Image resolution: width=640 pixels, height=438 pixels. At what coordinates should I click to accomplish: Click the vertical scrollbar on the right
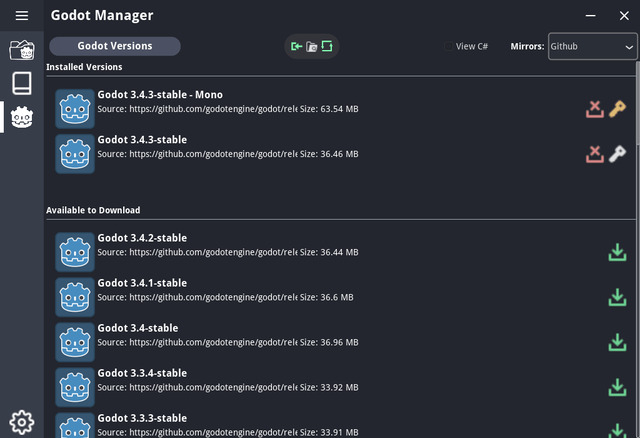[x=637, y=102]
